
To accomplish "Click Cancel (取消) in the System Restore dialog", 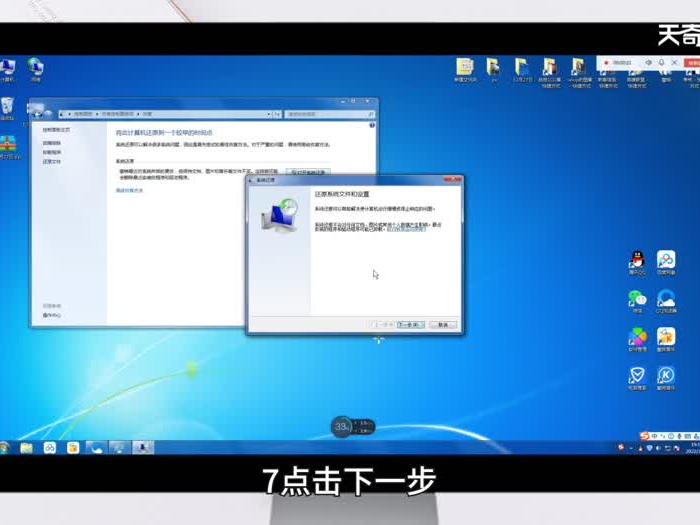I will click(x=443, y=325).
